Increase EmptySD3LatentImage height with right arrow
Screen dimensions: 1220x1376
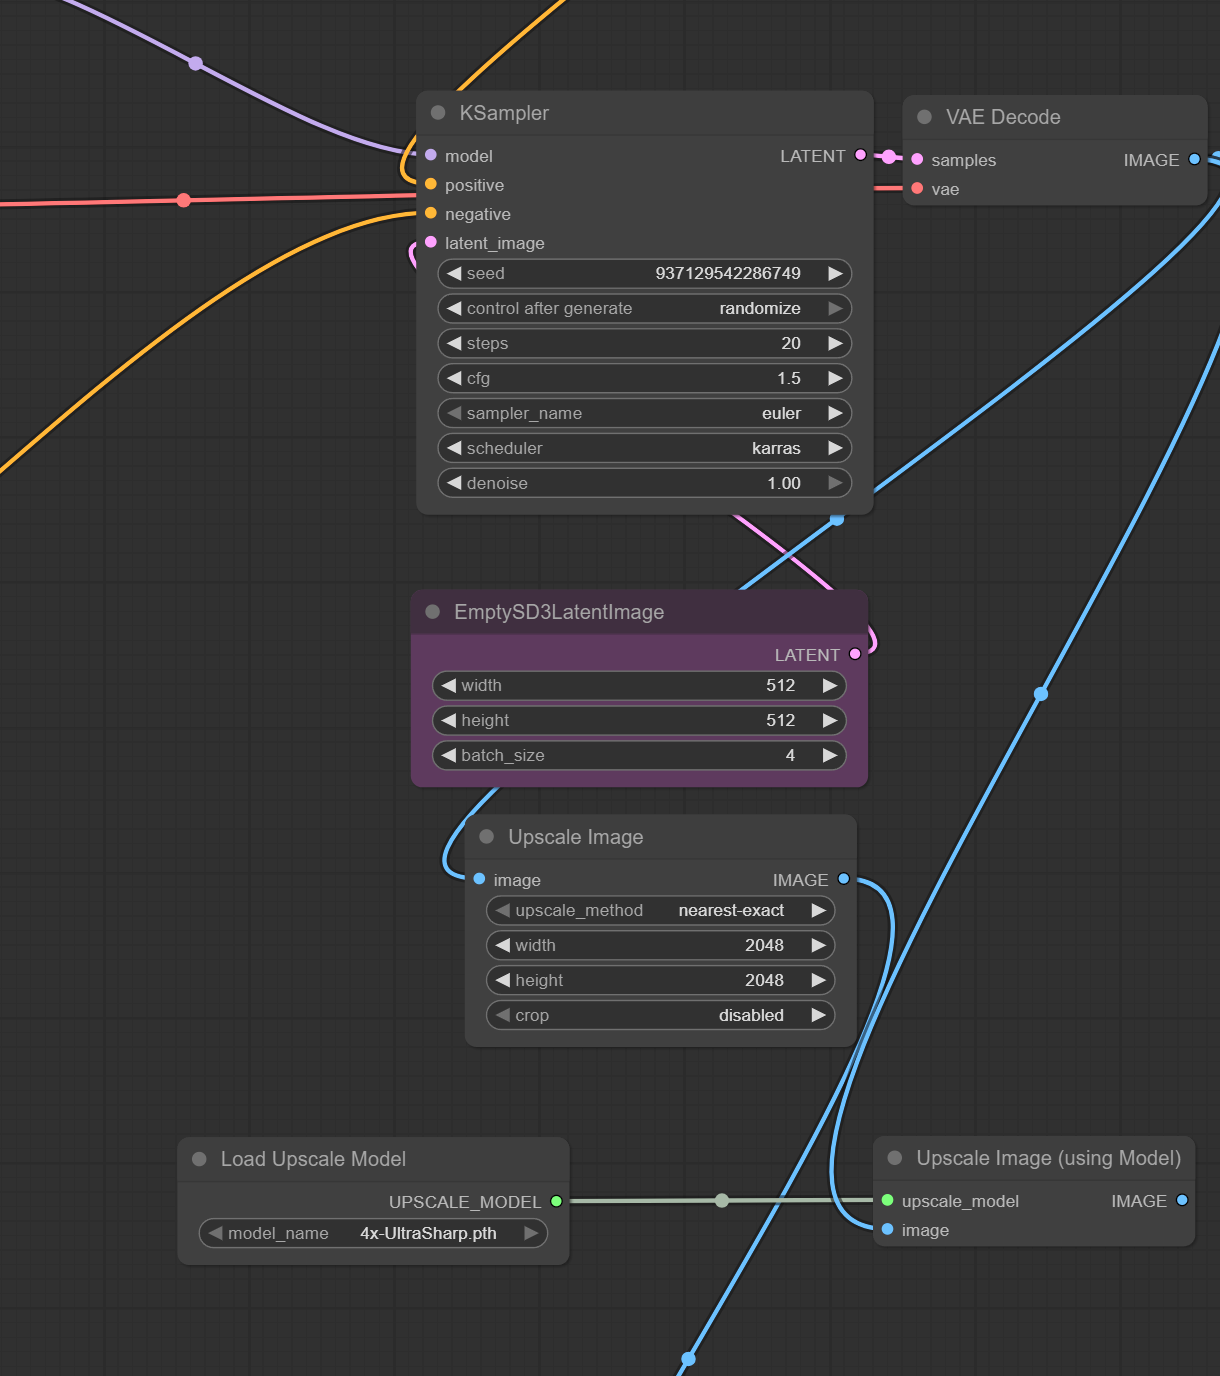pos(829,720)
